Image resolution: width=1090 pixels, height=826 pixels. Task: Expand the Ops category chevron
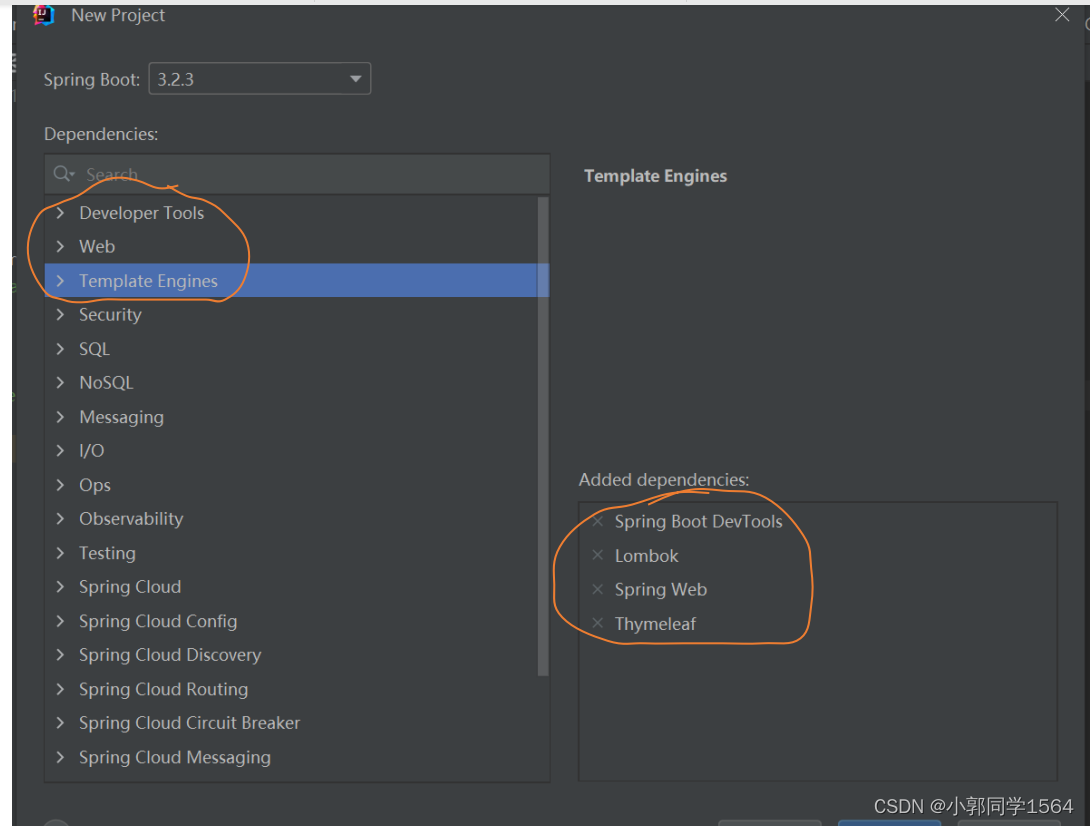point(60,485)
